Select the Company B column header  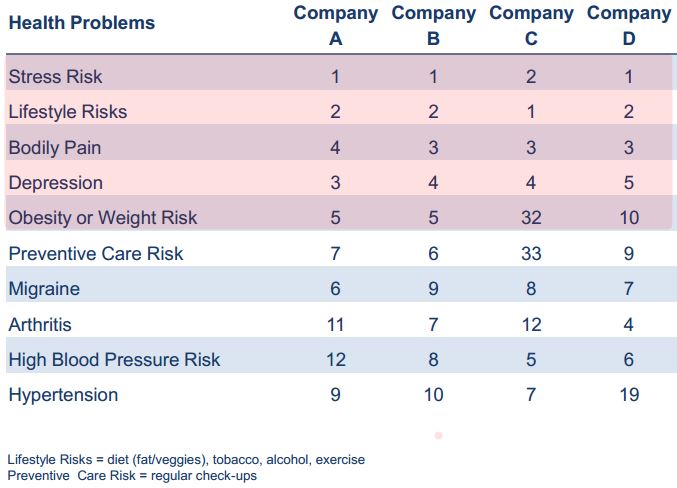coord(433,25)
